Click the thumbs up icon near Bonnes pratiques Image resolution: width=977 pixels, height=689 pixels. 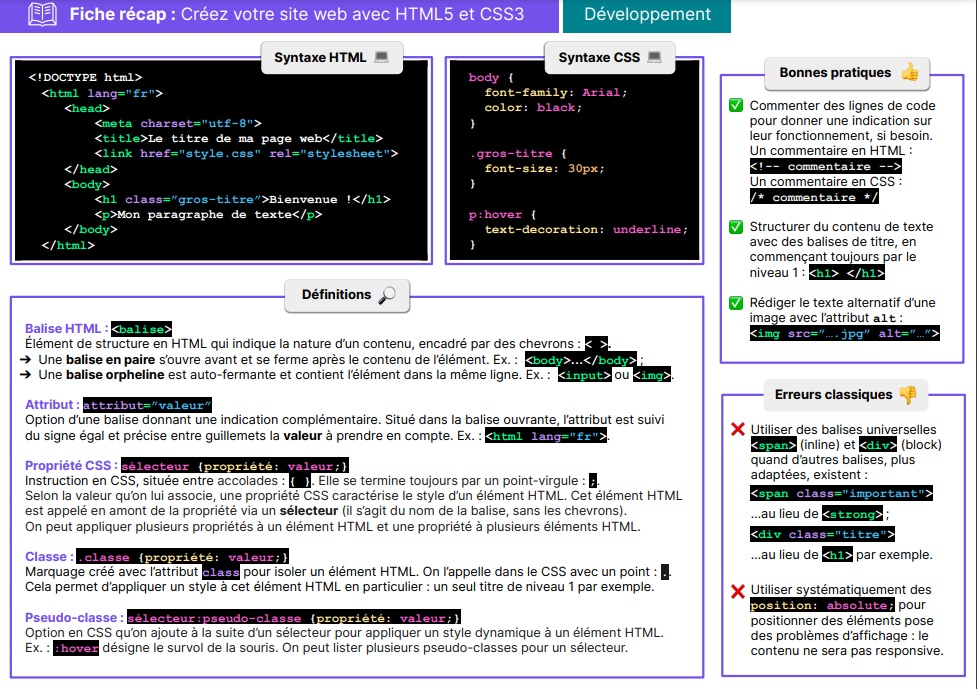point(909,73)
